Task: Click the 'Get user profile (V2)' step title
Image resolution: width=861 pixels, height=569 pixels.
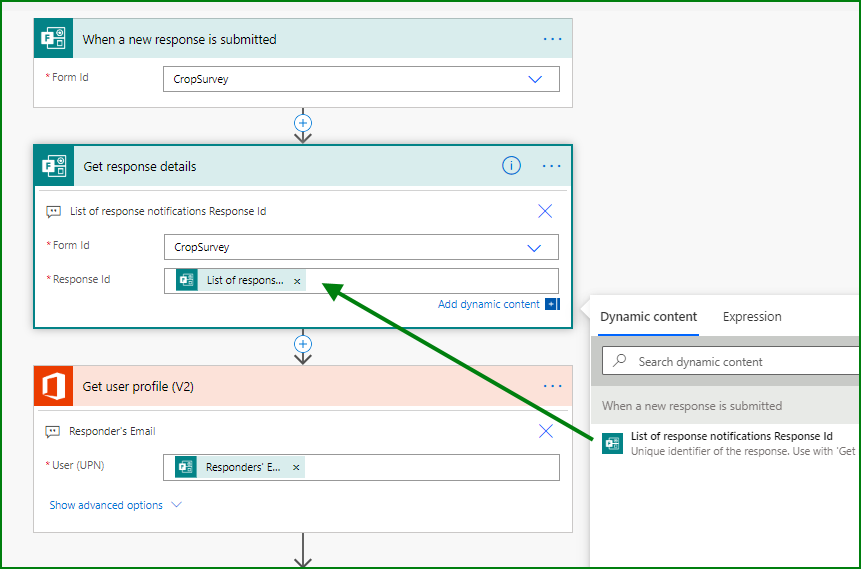Action: coord(138,387)
